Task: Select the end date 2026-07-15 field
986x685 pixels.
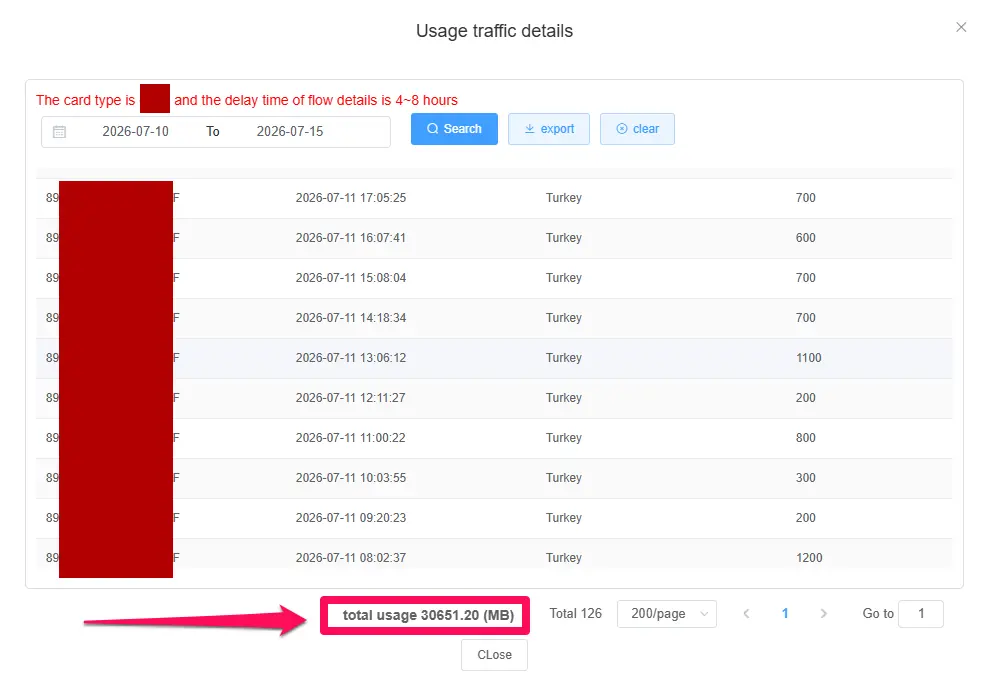Action: (x=289, y=131)
